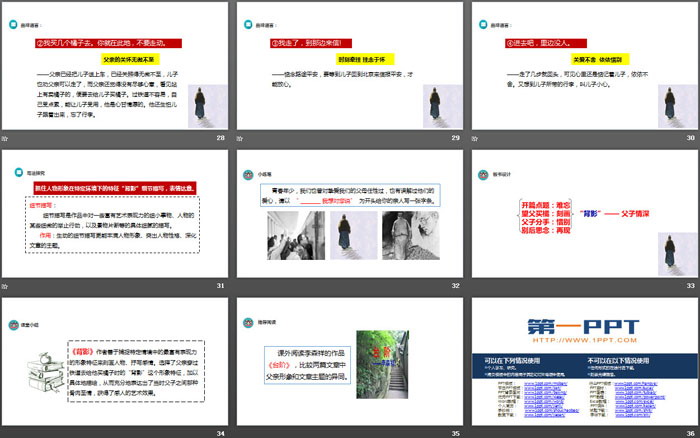This screenshot has width=700, height=438.
Task: Click the dashed text box on slide 31
Action: pos(112,225)
